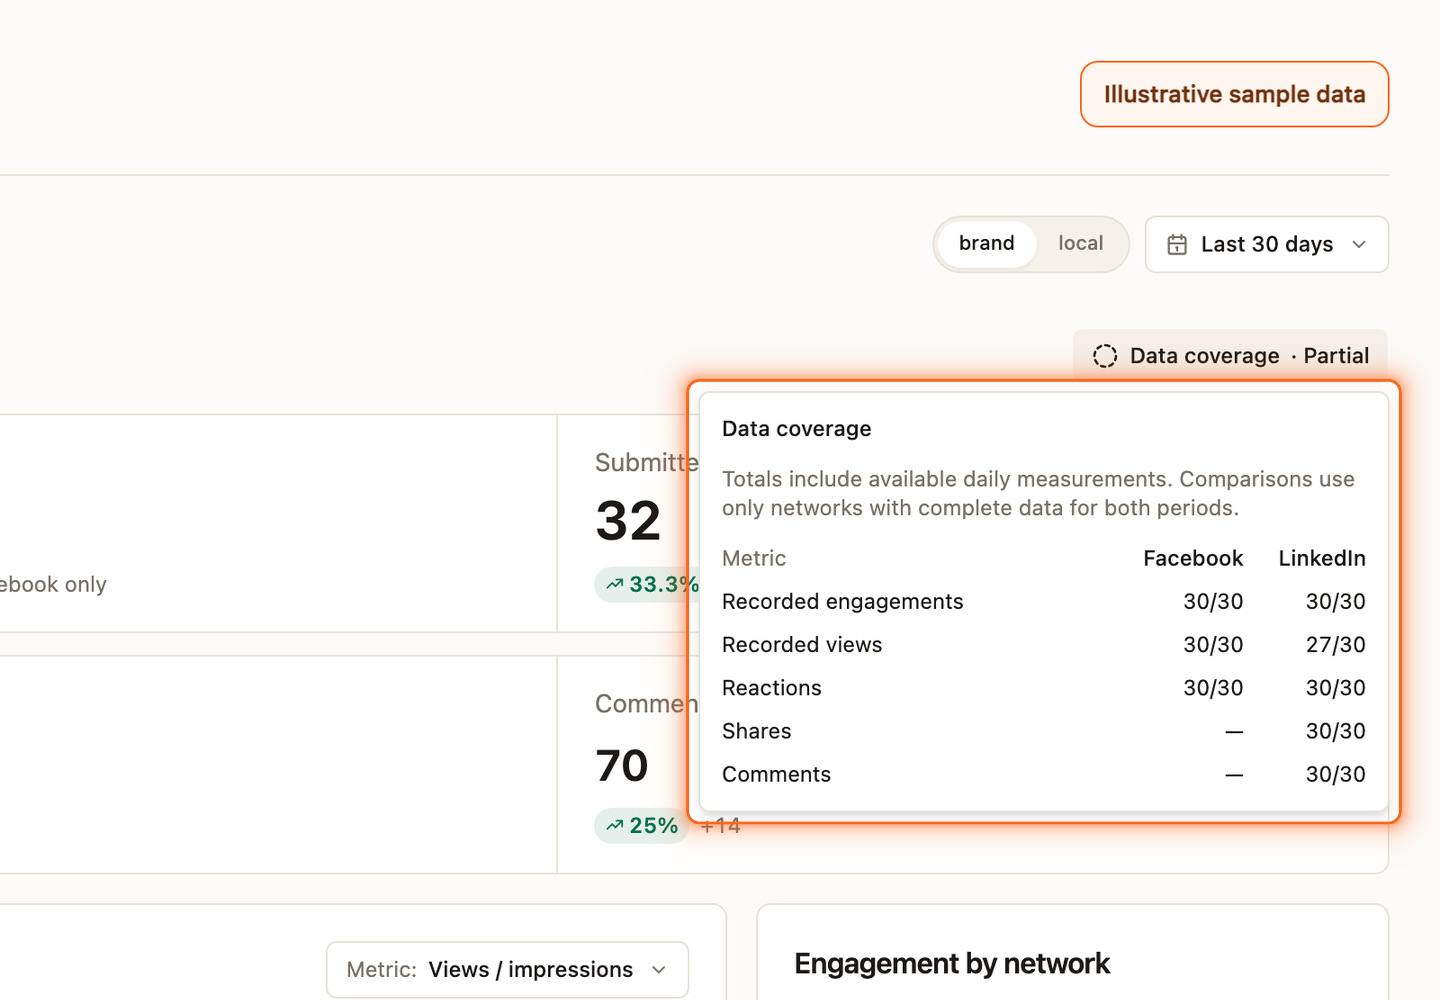Click the upward trend arrow next to 25%
Screen dimensions: 1440x1000
click(x=615, y=826)
